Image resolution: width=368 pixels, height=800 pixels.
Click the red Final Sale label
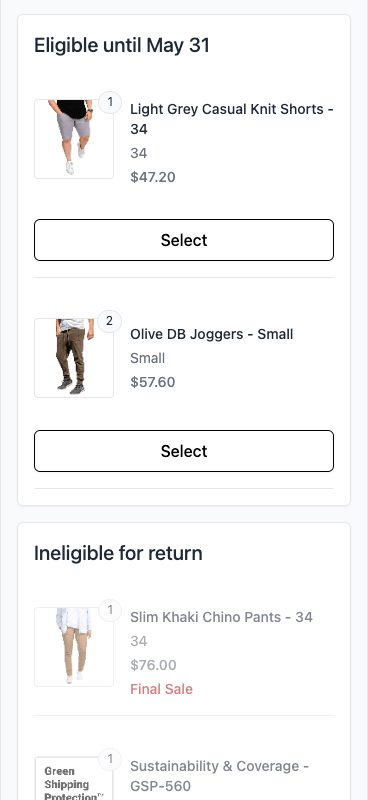pos(161,689)
